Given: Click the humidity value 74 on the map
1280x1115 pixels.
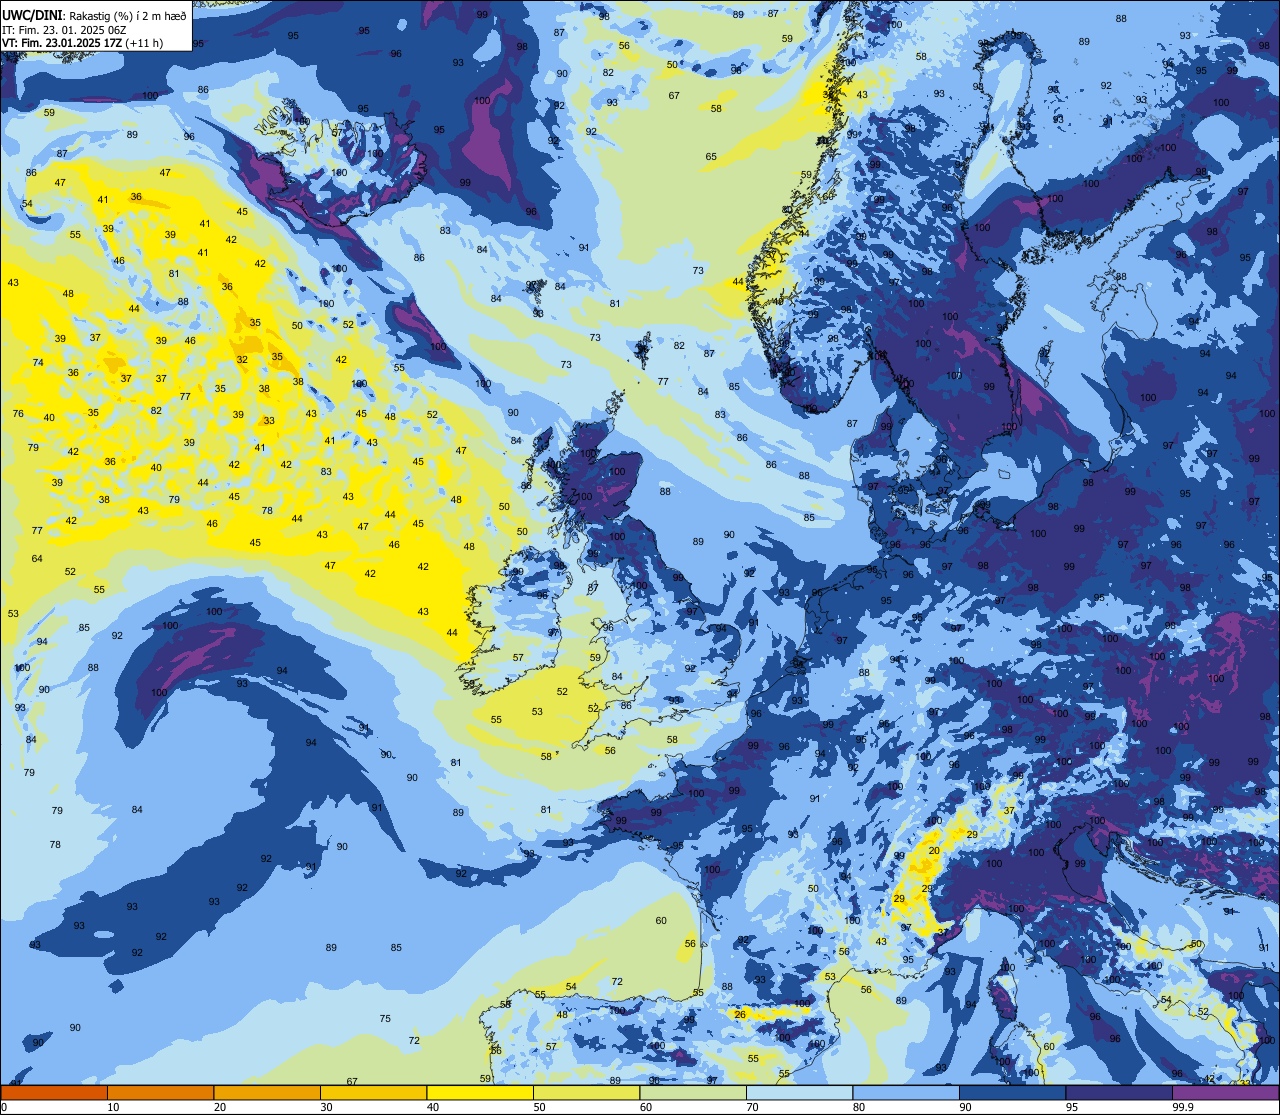Looking at the screenshot, I should coord(38,363).
